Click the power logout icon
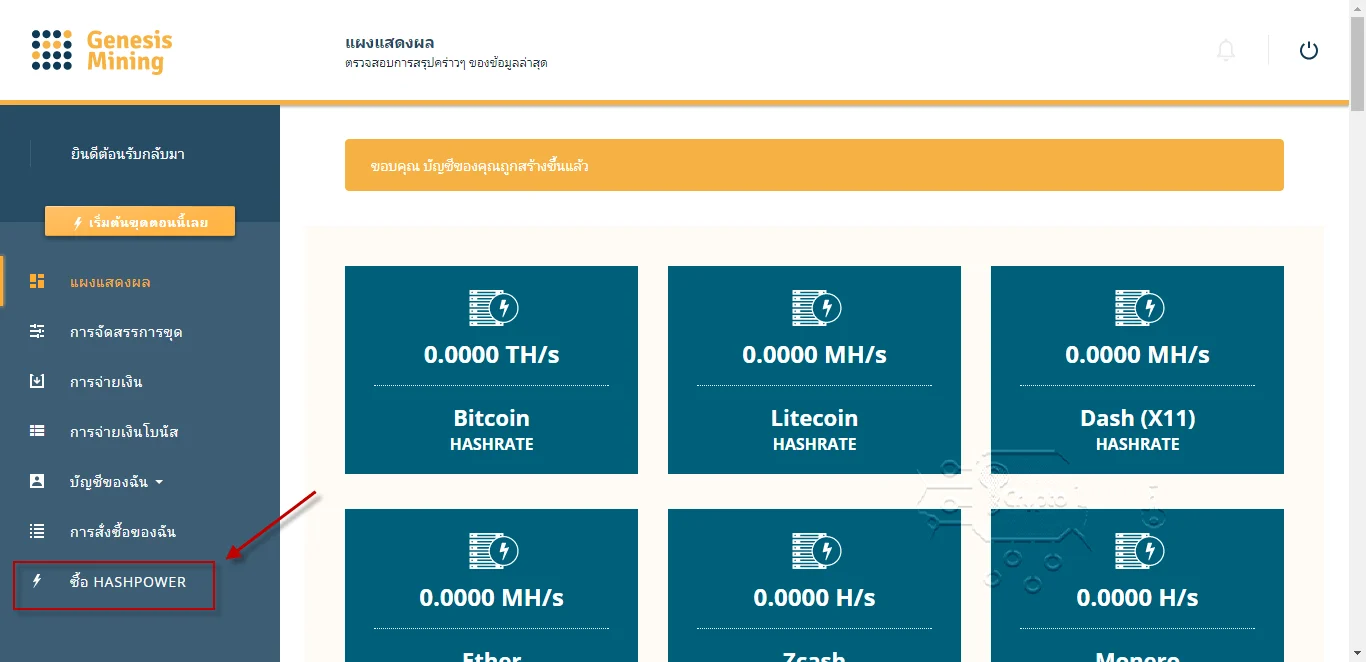The width and height of the screenshot is (1366, 662). click(1308, 50)
